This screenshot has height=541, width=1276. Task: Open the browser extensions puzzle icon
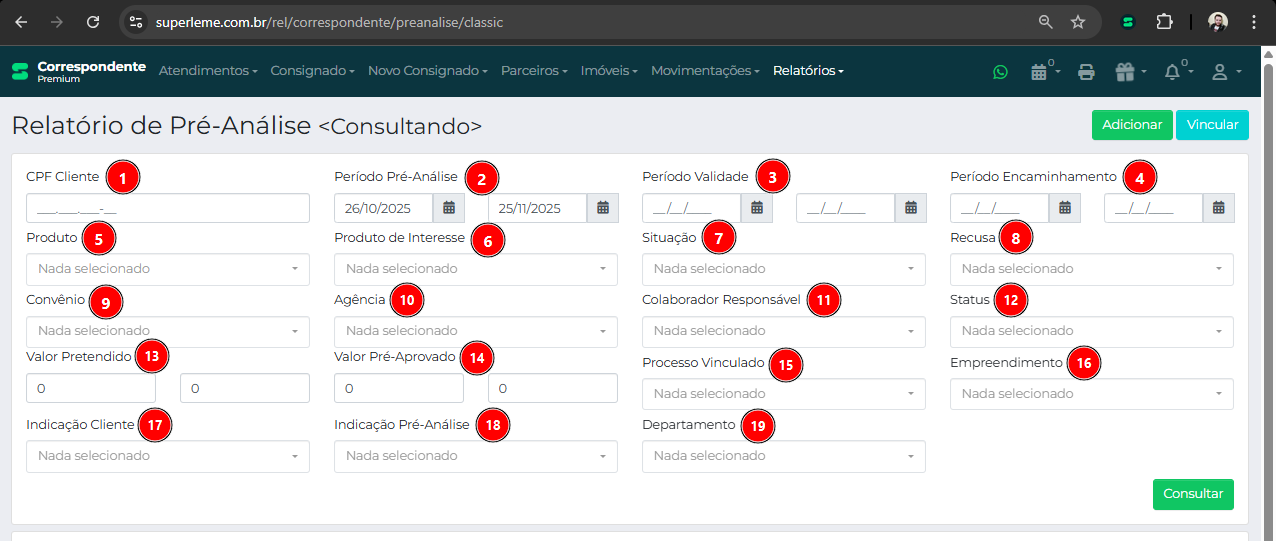pyautogui.click(x=1164, y=21)
